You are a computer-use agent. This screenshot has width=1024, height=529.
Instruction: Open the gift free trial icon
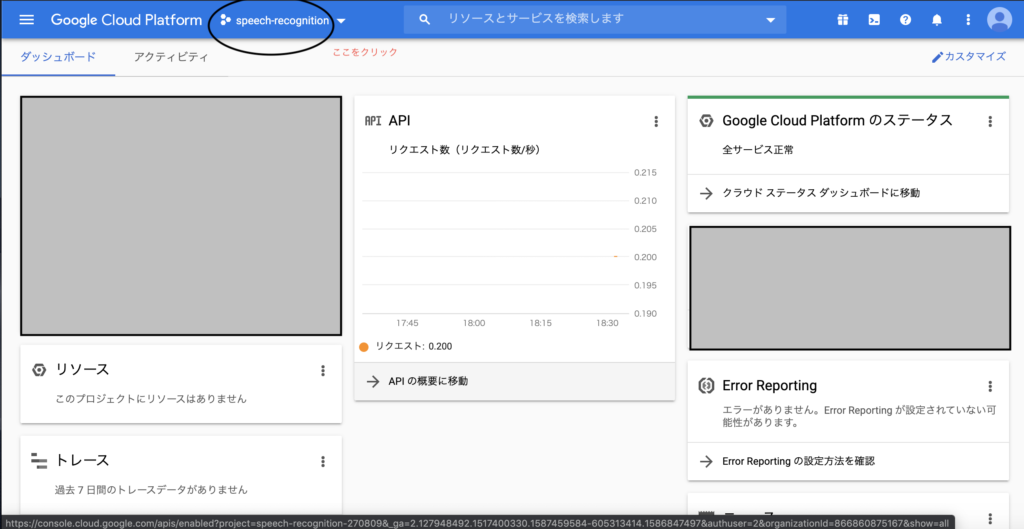[x=842, y=20]
